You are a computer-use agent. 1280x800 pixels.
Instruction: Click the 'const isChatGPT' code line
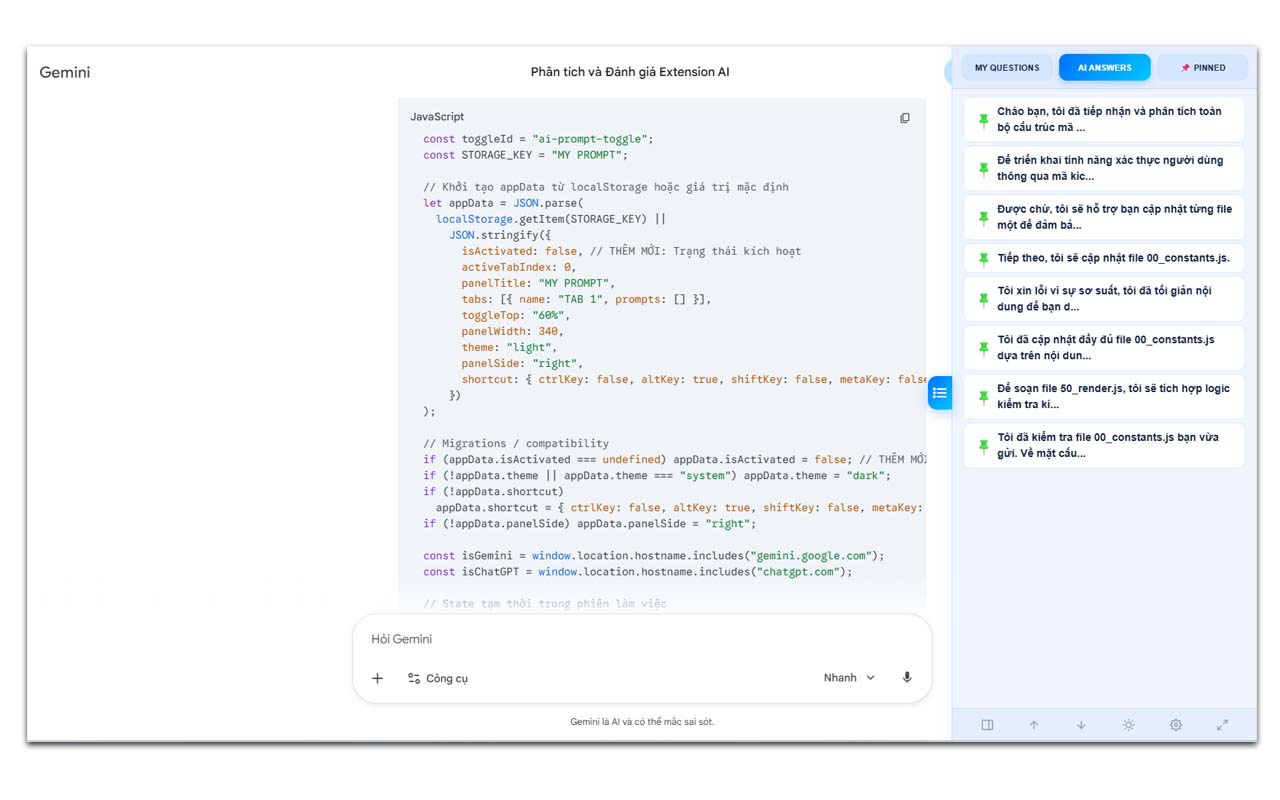point(638,571)
